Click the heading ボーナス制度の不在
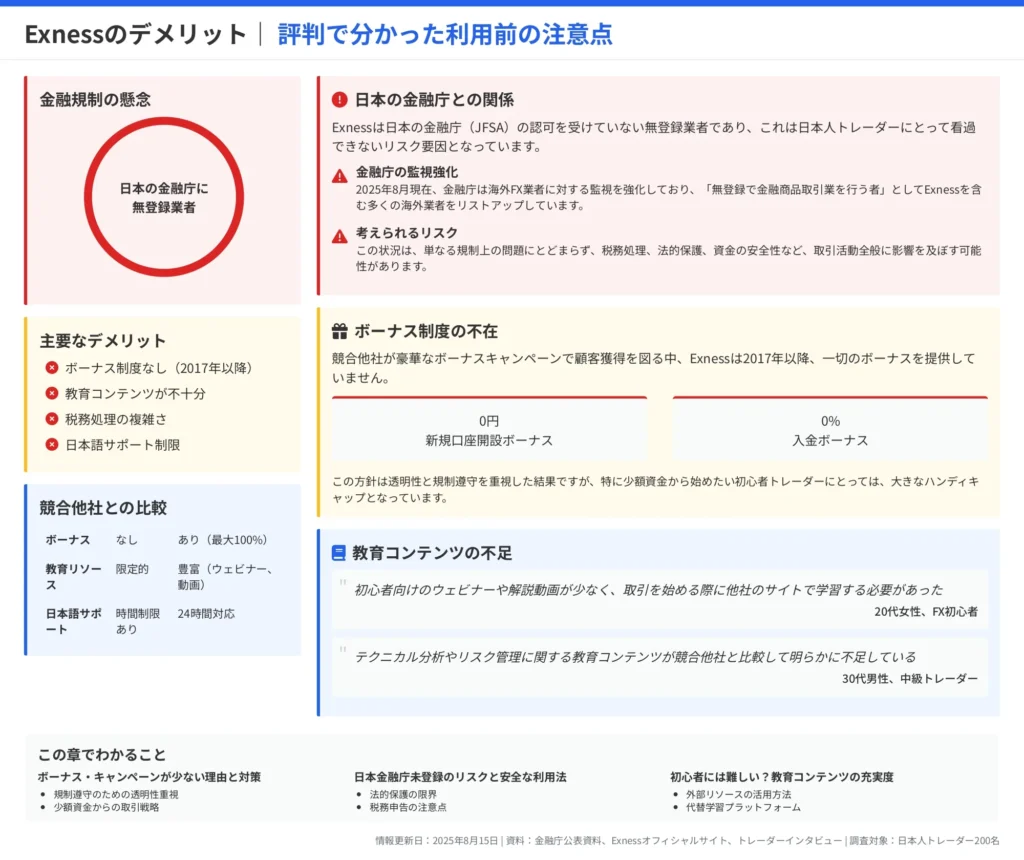 (x=426, y=332)
